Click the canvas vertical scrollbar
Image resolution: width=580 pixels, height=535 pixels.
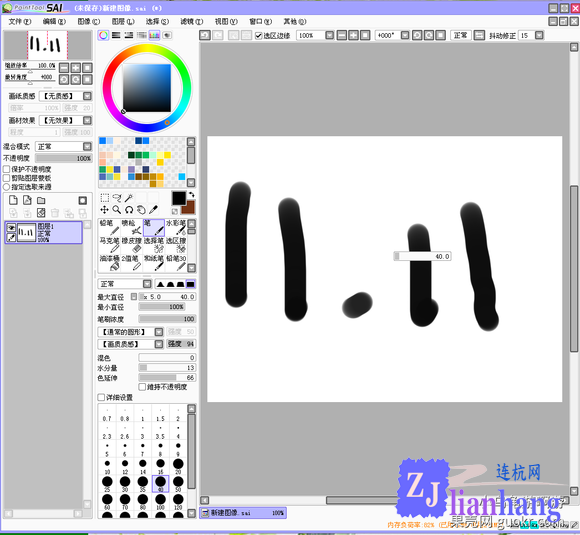point(574,269)
